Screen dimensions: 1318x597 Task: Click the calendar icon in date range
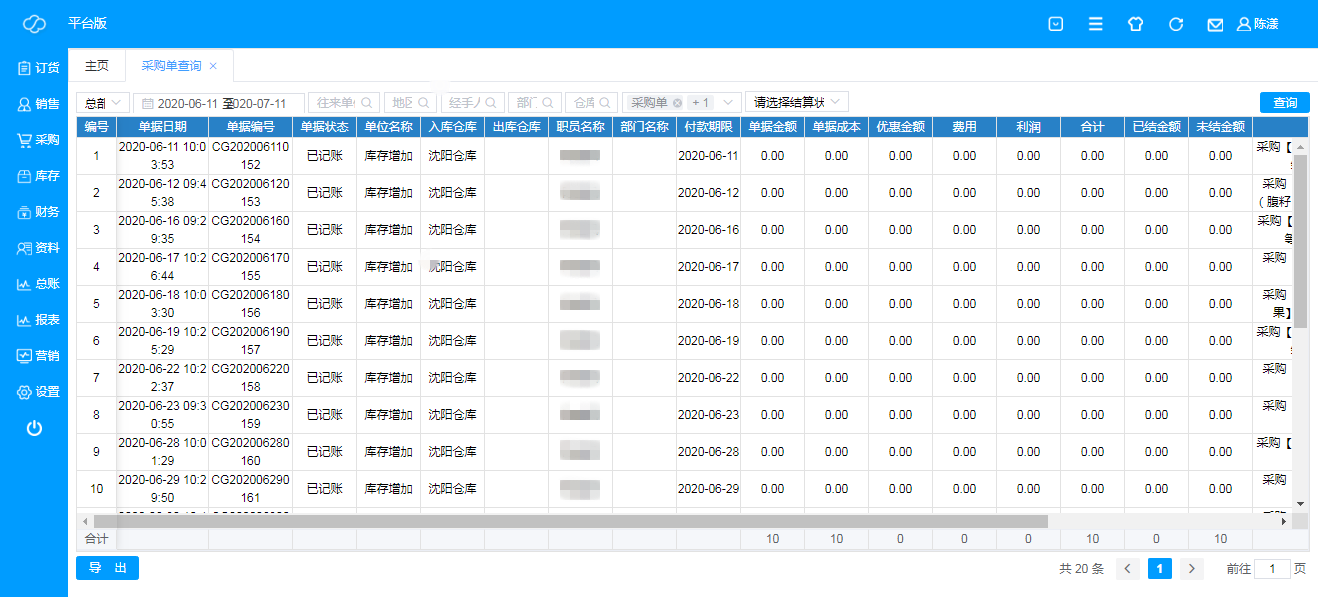(x=147, y=103)
